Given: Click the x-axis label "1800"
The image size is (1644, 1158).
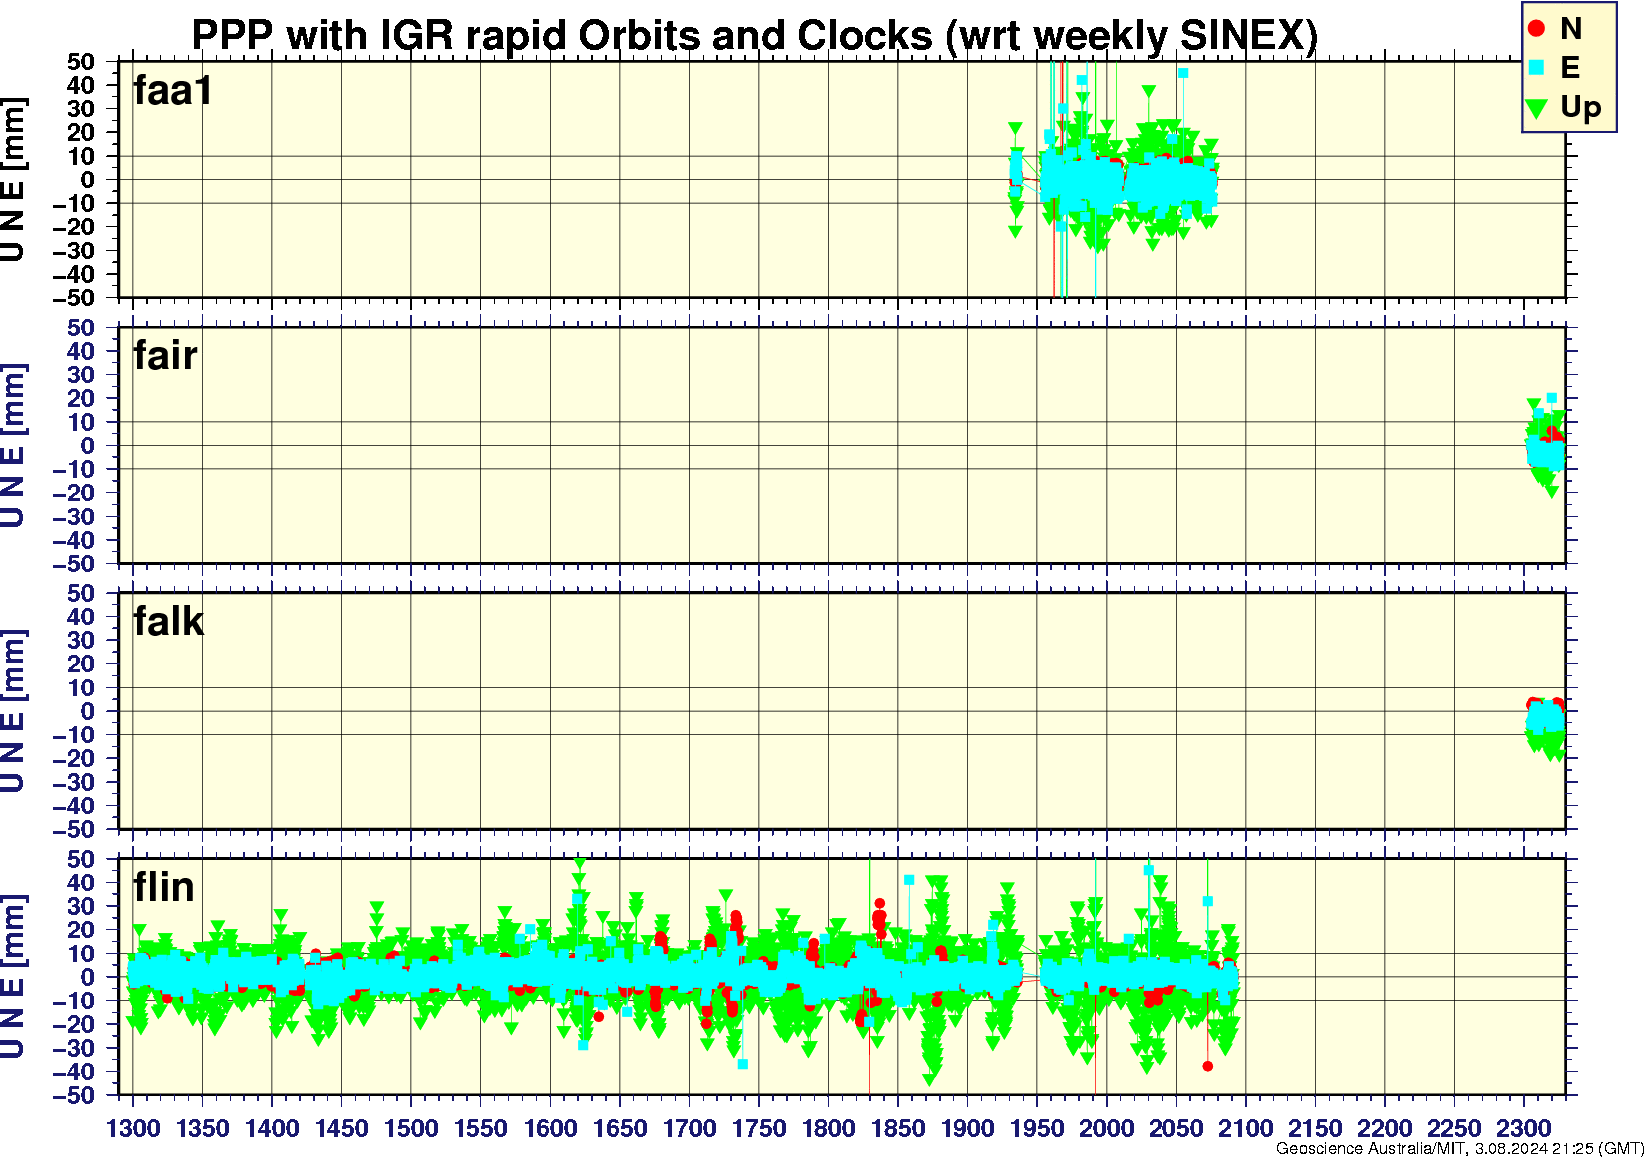Looking at the screenshot, I should (x=828, y=1128).
